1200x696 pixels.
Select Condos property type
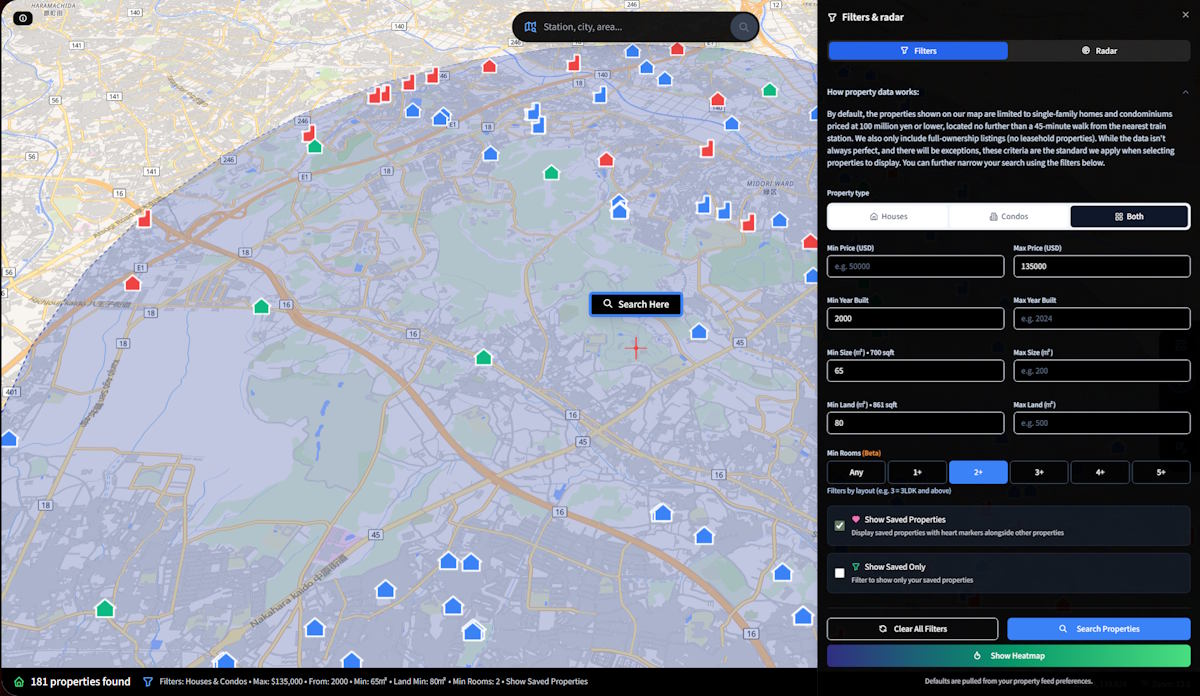pyautogui.click(x=1008, y=216)
